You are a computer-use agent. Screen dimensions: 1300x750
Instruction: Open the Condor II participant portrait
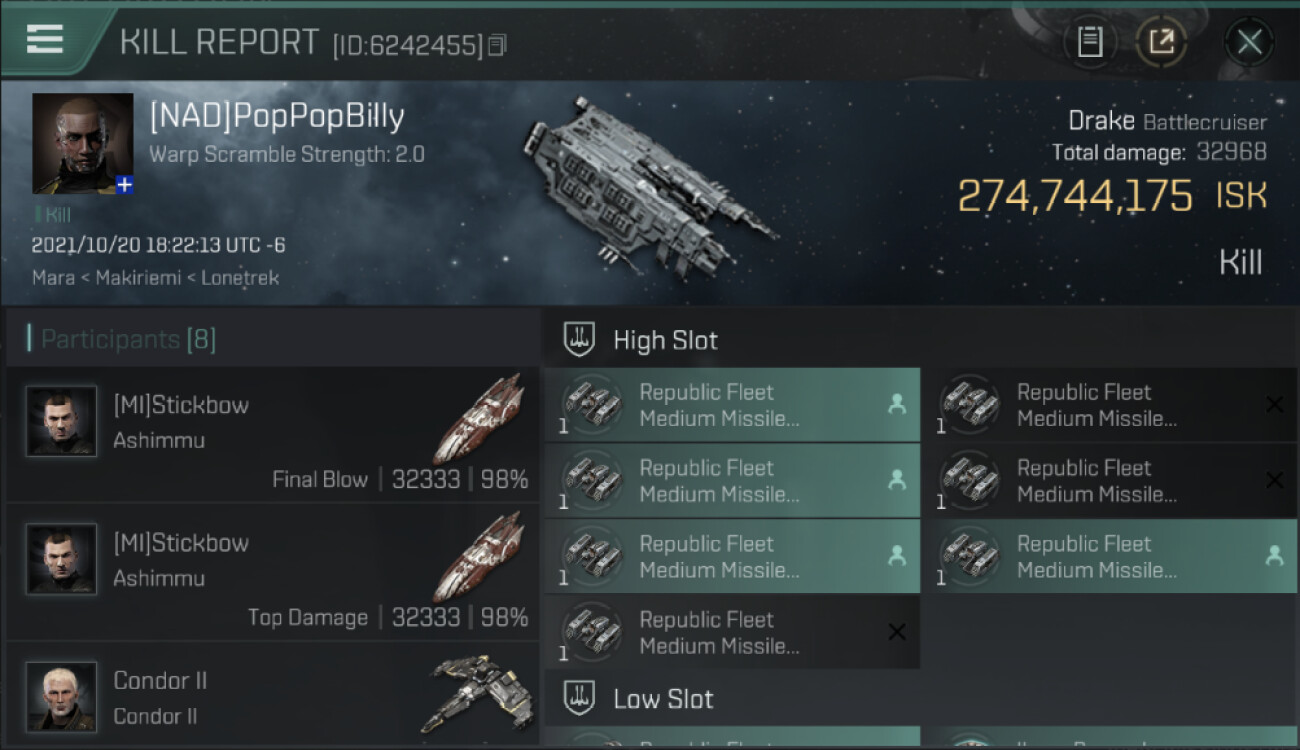[62, 696]
